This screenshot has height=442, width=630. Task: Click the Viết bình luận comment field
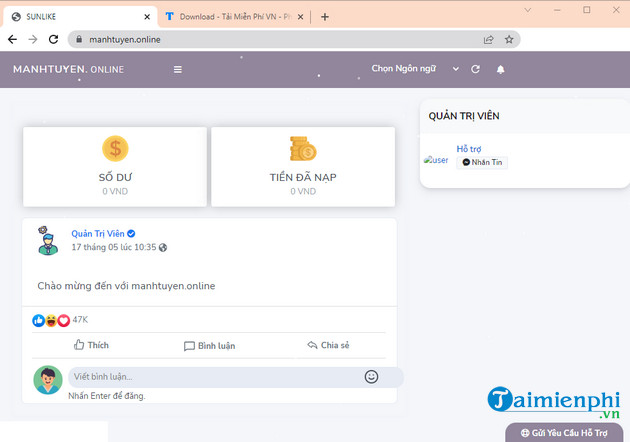coord(235,377)
